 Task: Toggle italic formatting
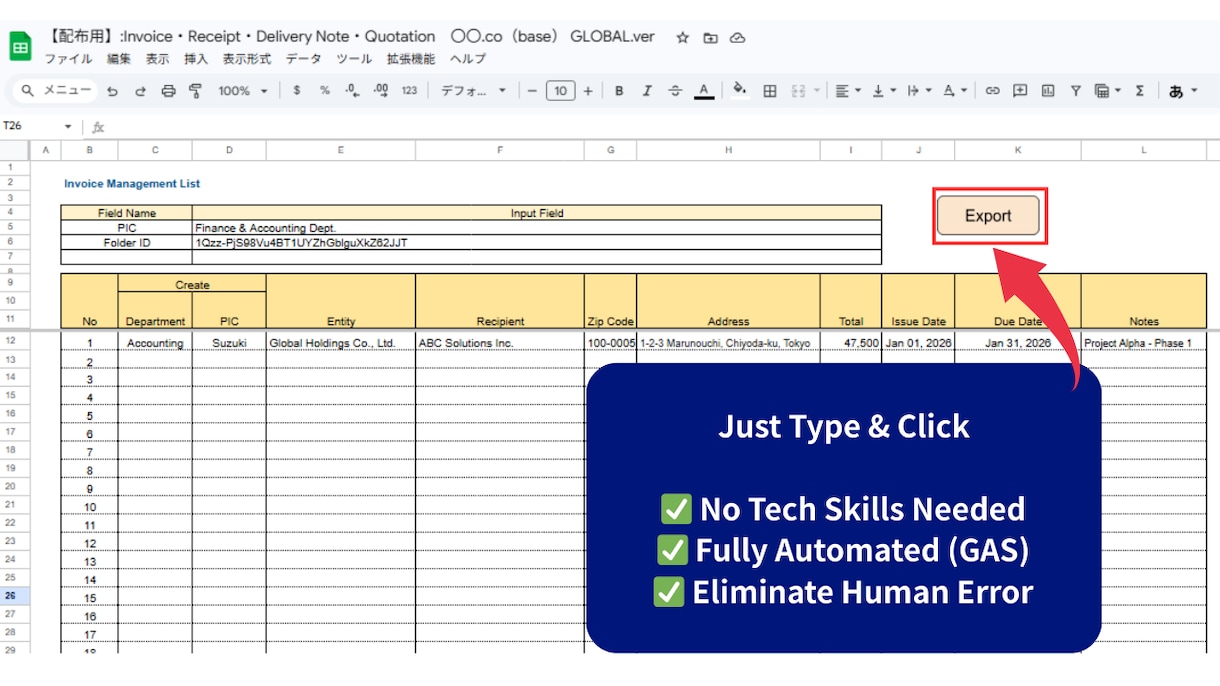click(647, 91)
